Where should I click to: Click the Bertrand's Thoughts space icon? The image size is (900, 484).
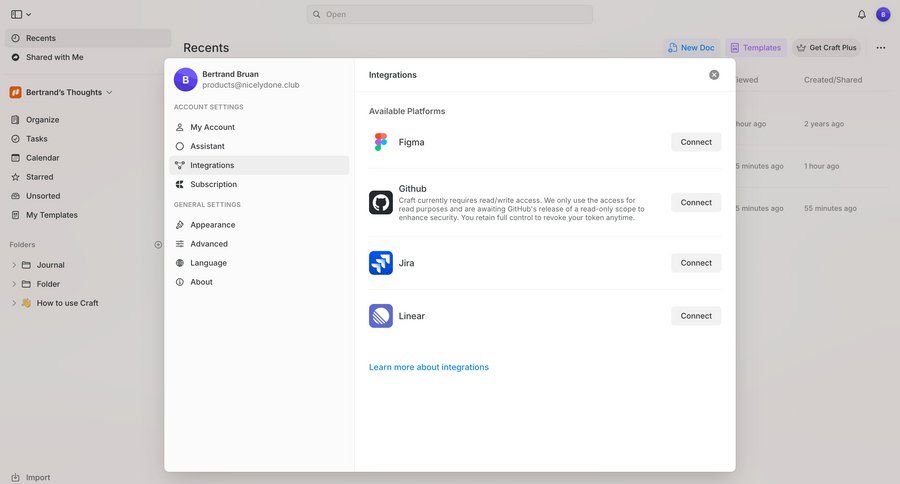coord(15,92)
